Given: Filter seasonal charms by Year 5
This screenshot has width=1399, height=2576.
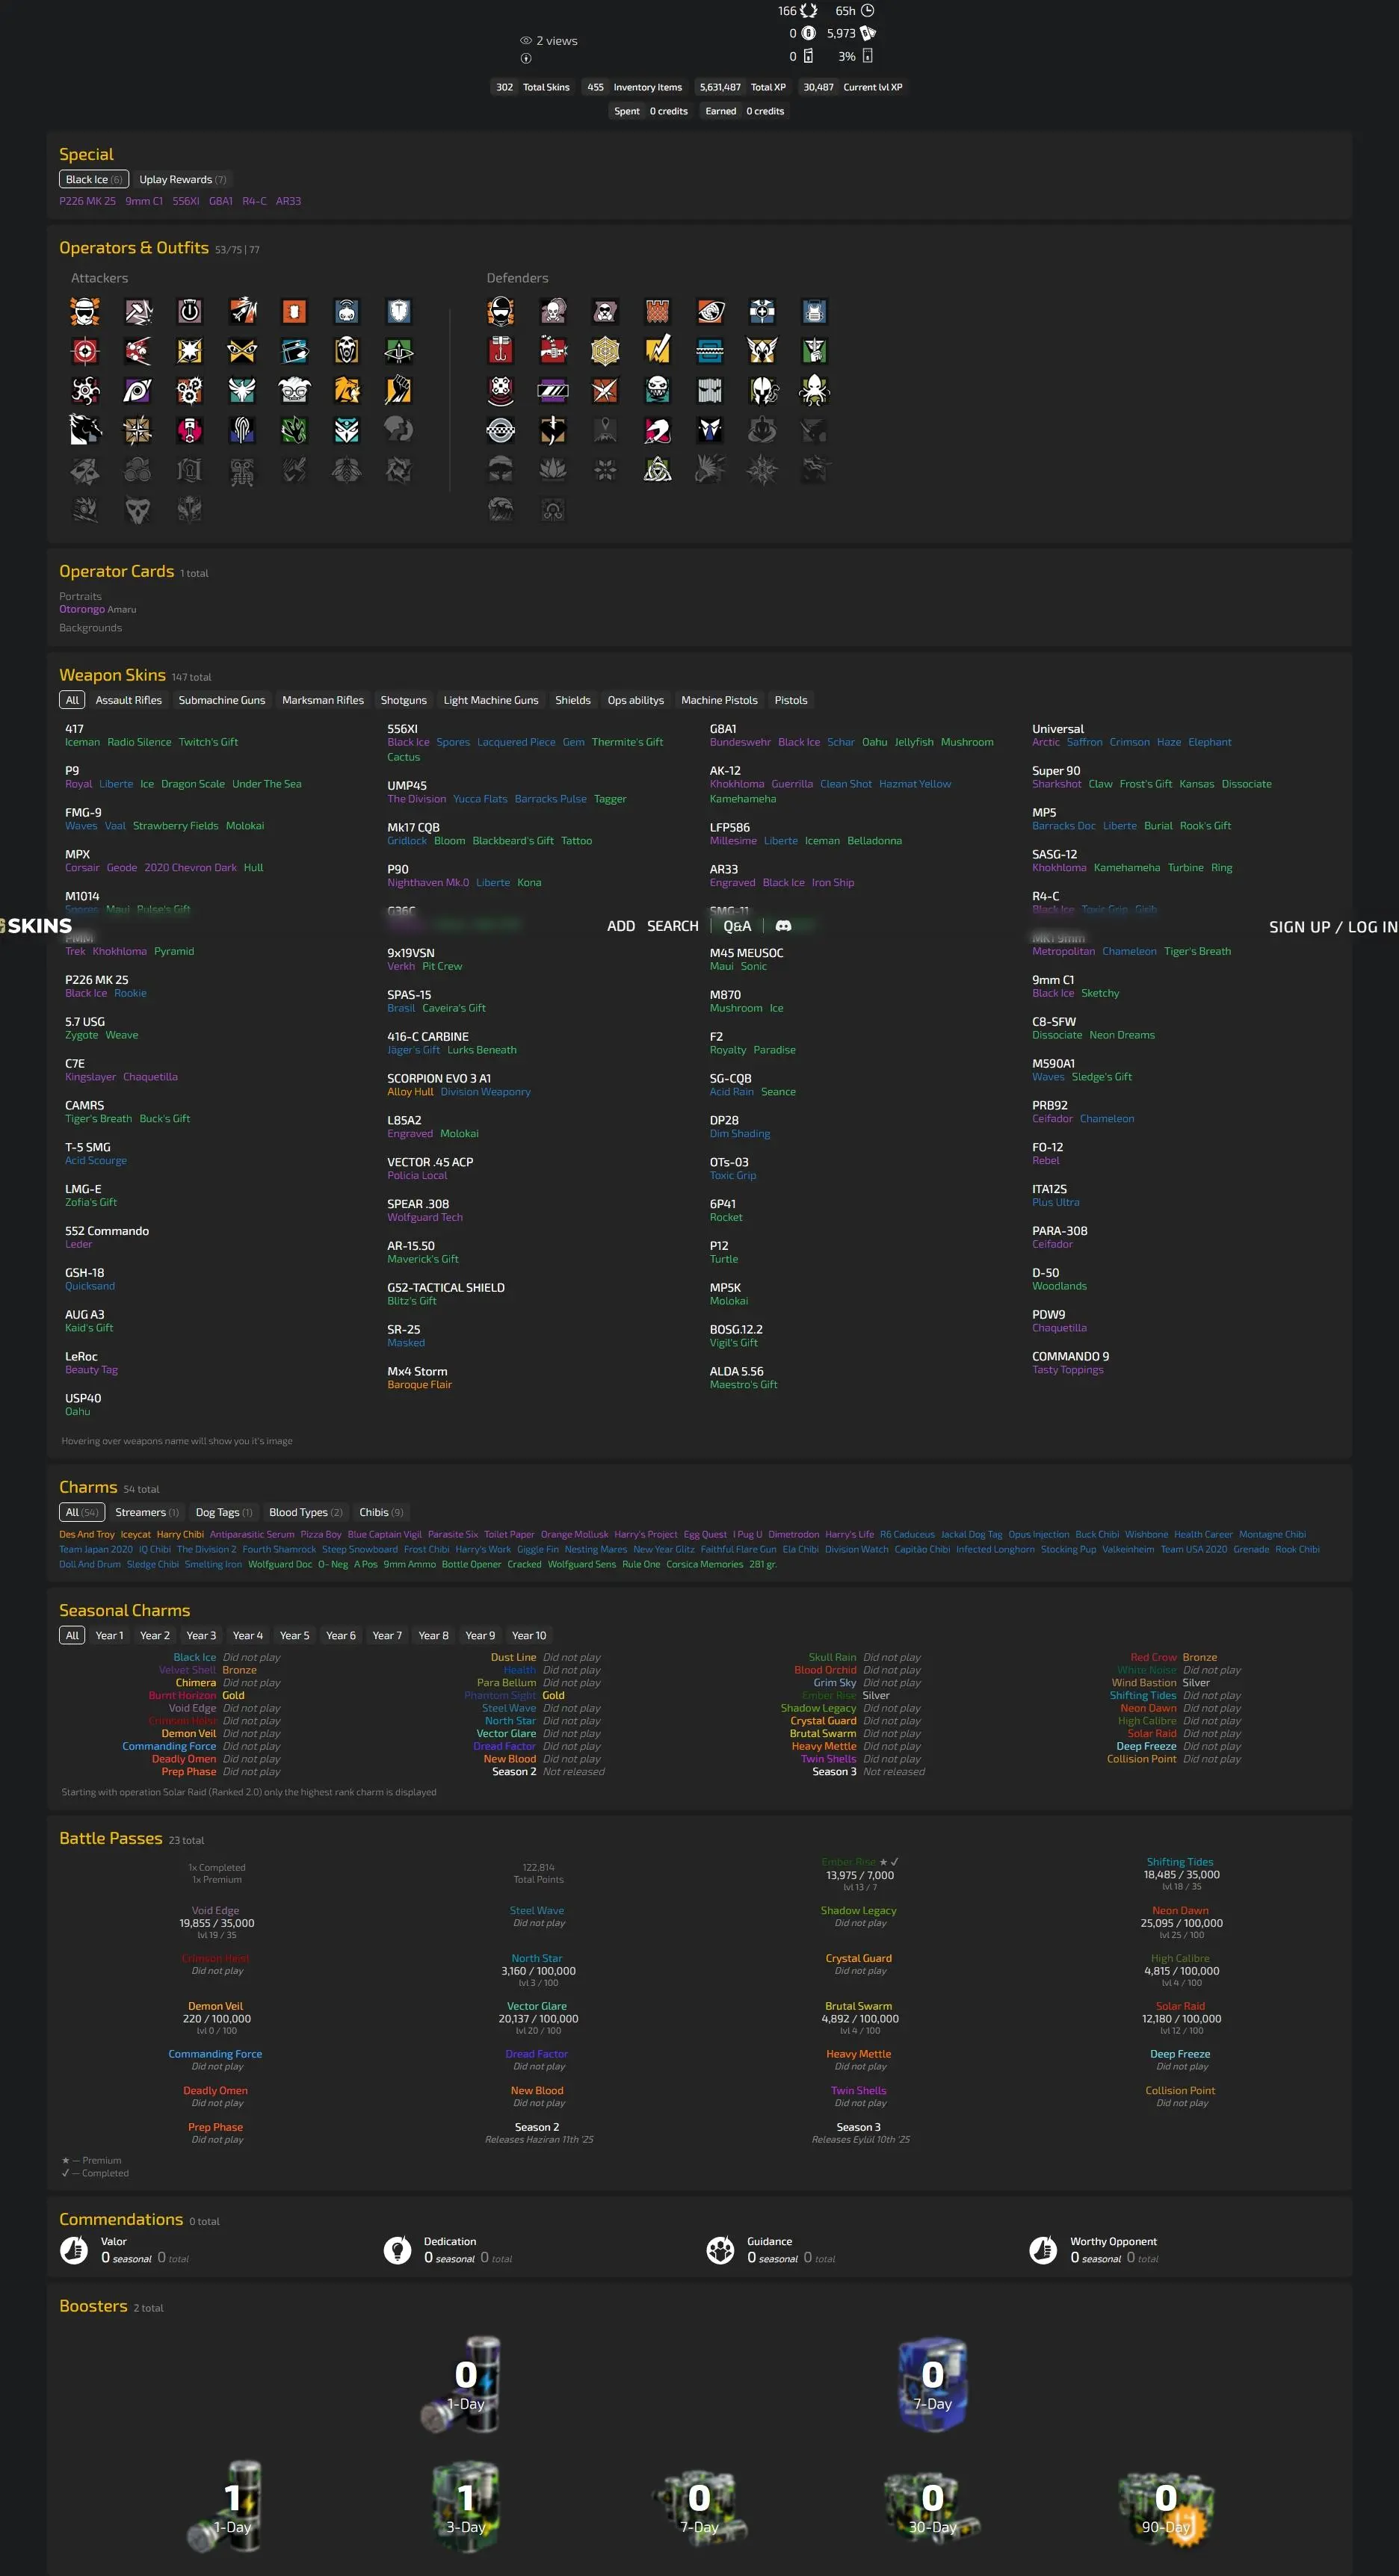Looking at the screenshot, I should (294, 1635).
